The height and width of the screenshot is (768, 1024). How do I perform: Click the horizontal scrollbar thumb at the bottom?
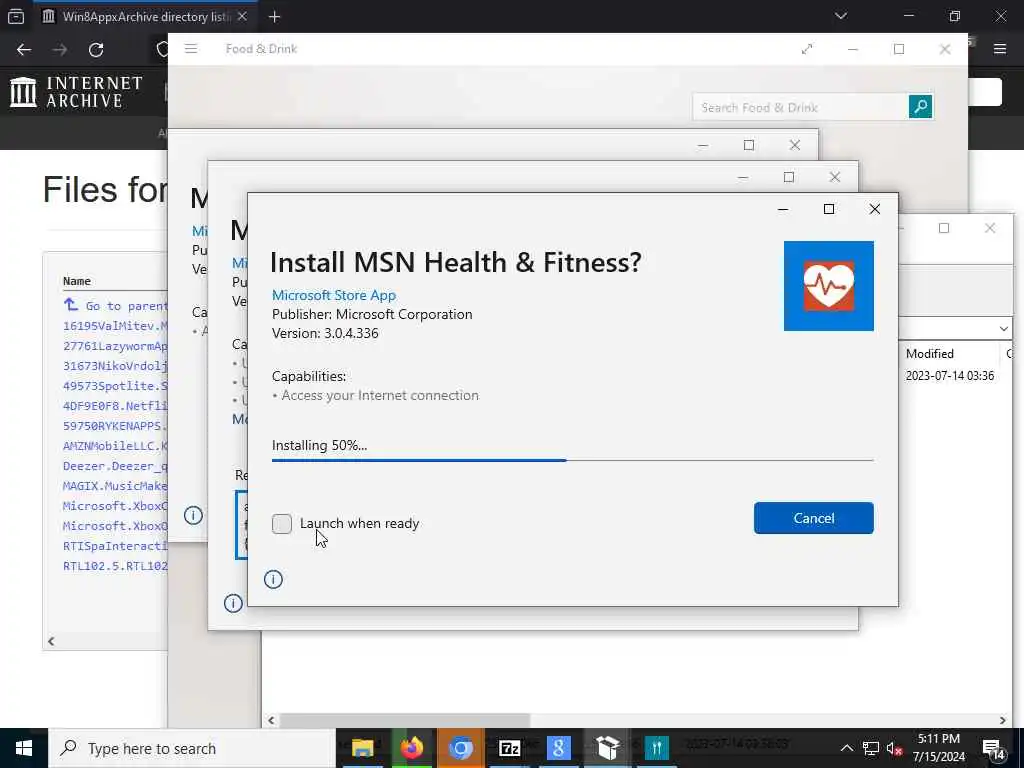point(404,720)
